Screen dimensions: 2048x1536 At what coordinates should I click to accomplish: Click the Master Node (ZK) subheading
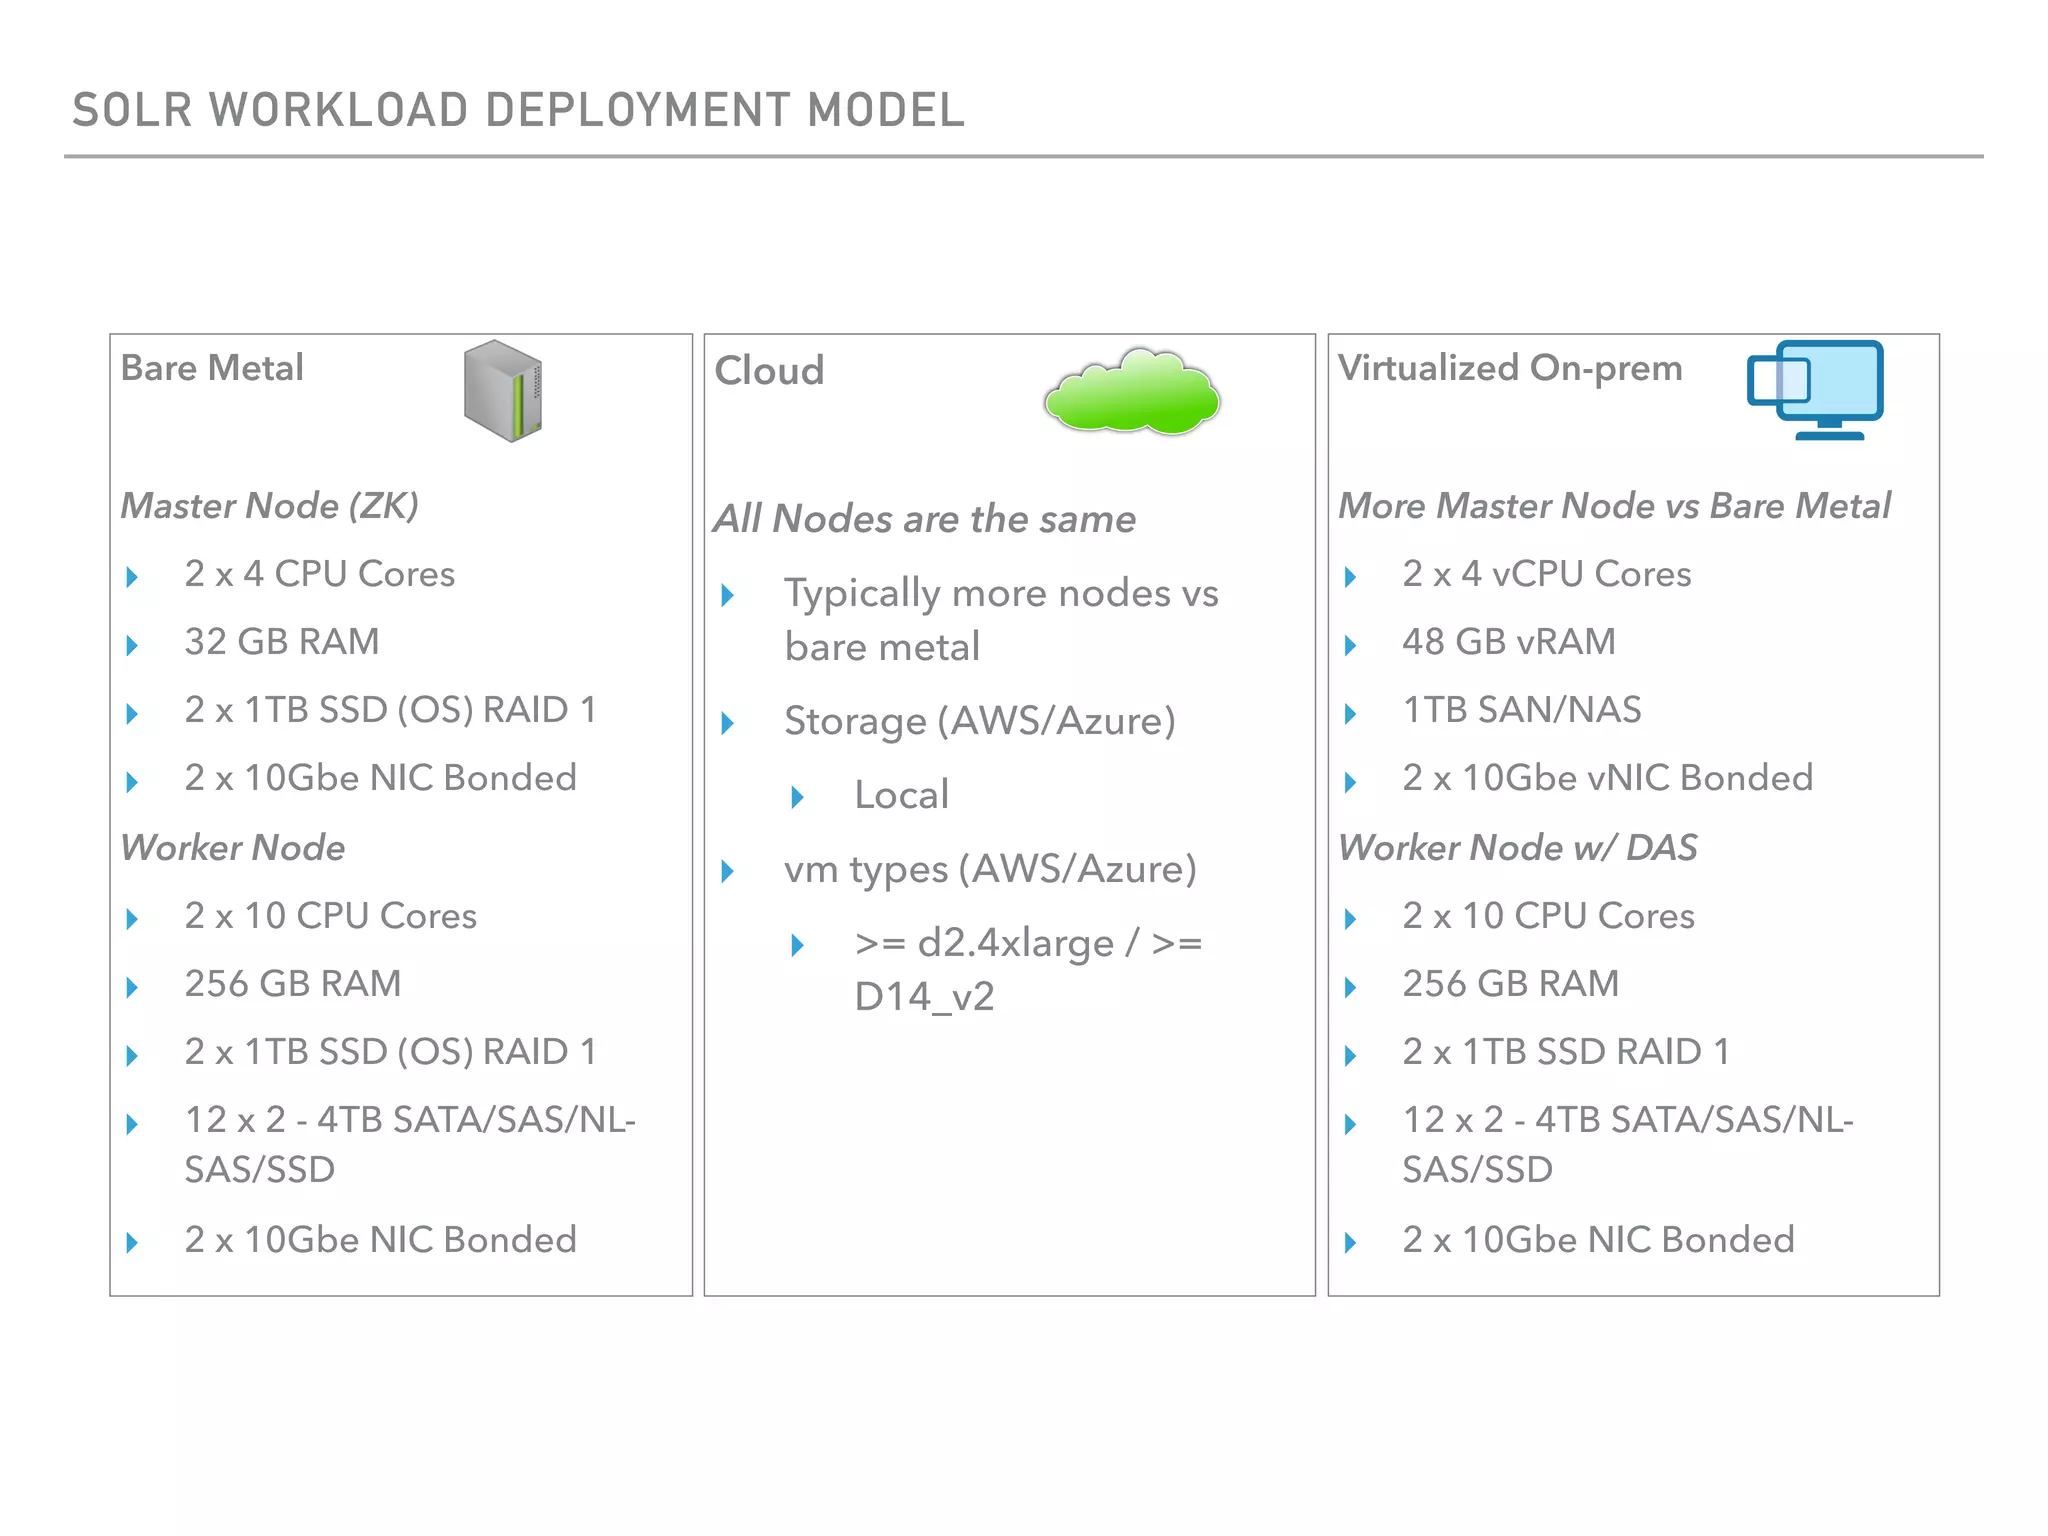point(270,506)
